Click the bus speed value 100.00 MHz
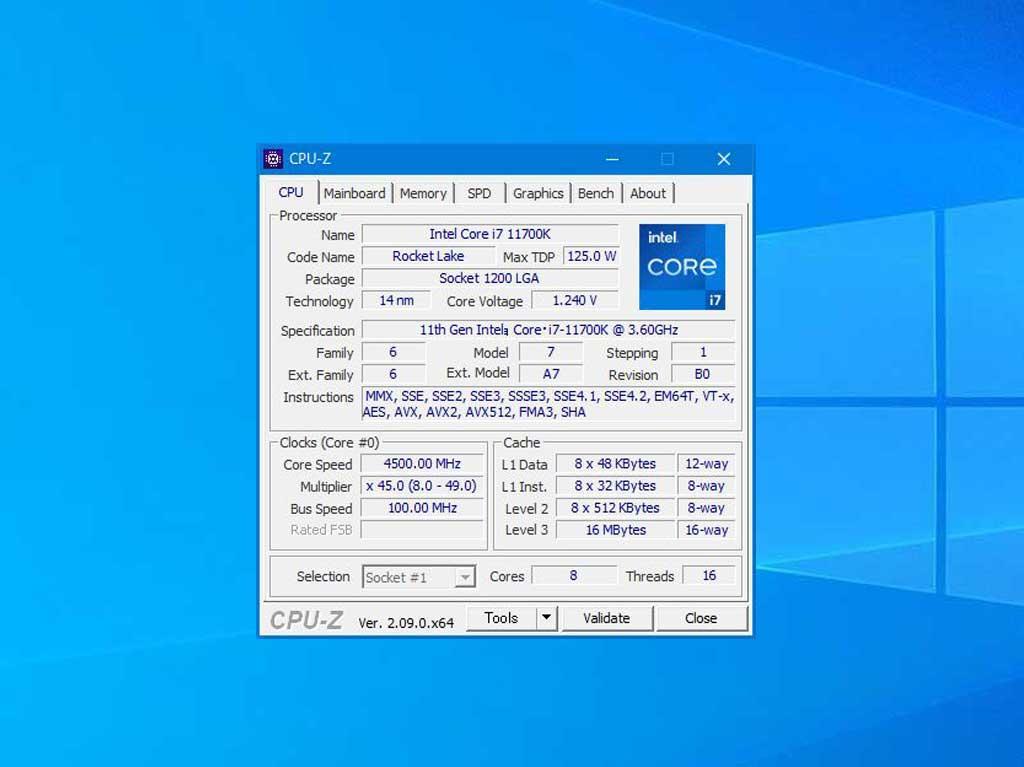Image resolution: width=1024 pixels, height=767 pixels. click(x=422, y=508)
